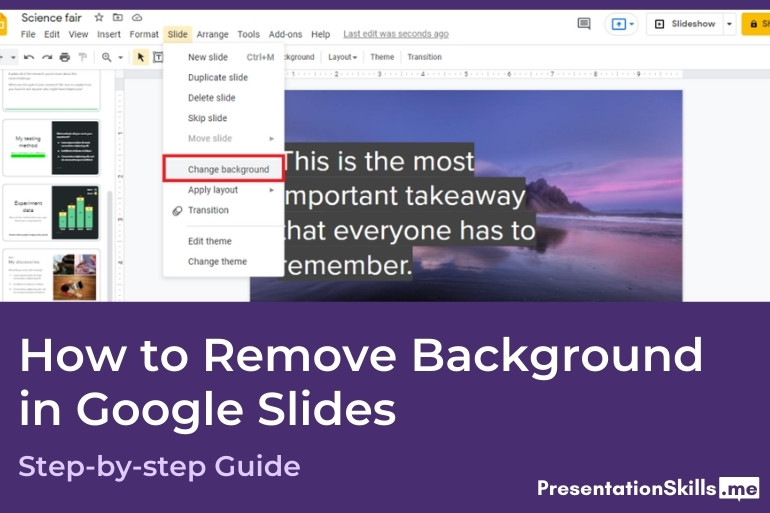This screenshot has width=770, height=513.
Task: Click the Slideshow button
Action: [686, 24]
